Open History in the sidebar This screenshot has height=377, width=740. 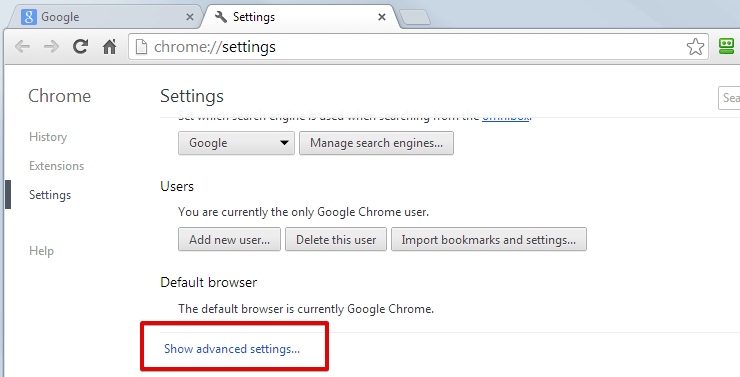(x=48, y=137)
